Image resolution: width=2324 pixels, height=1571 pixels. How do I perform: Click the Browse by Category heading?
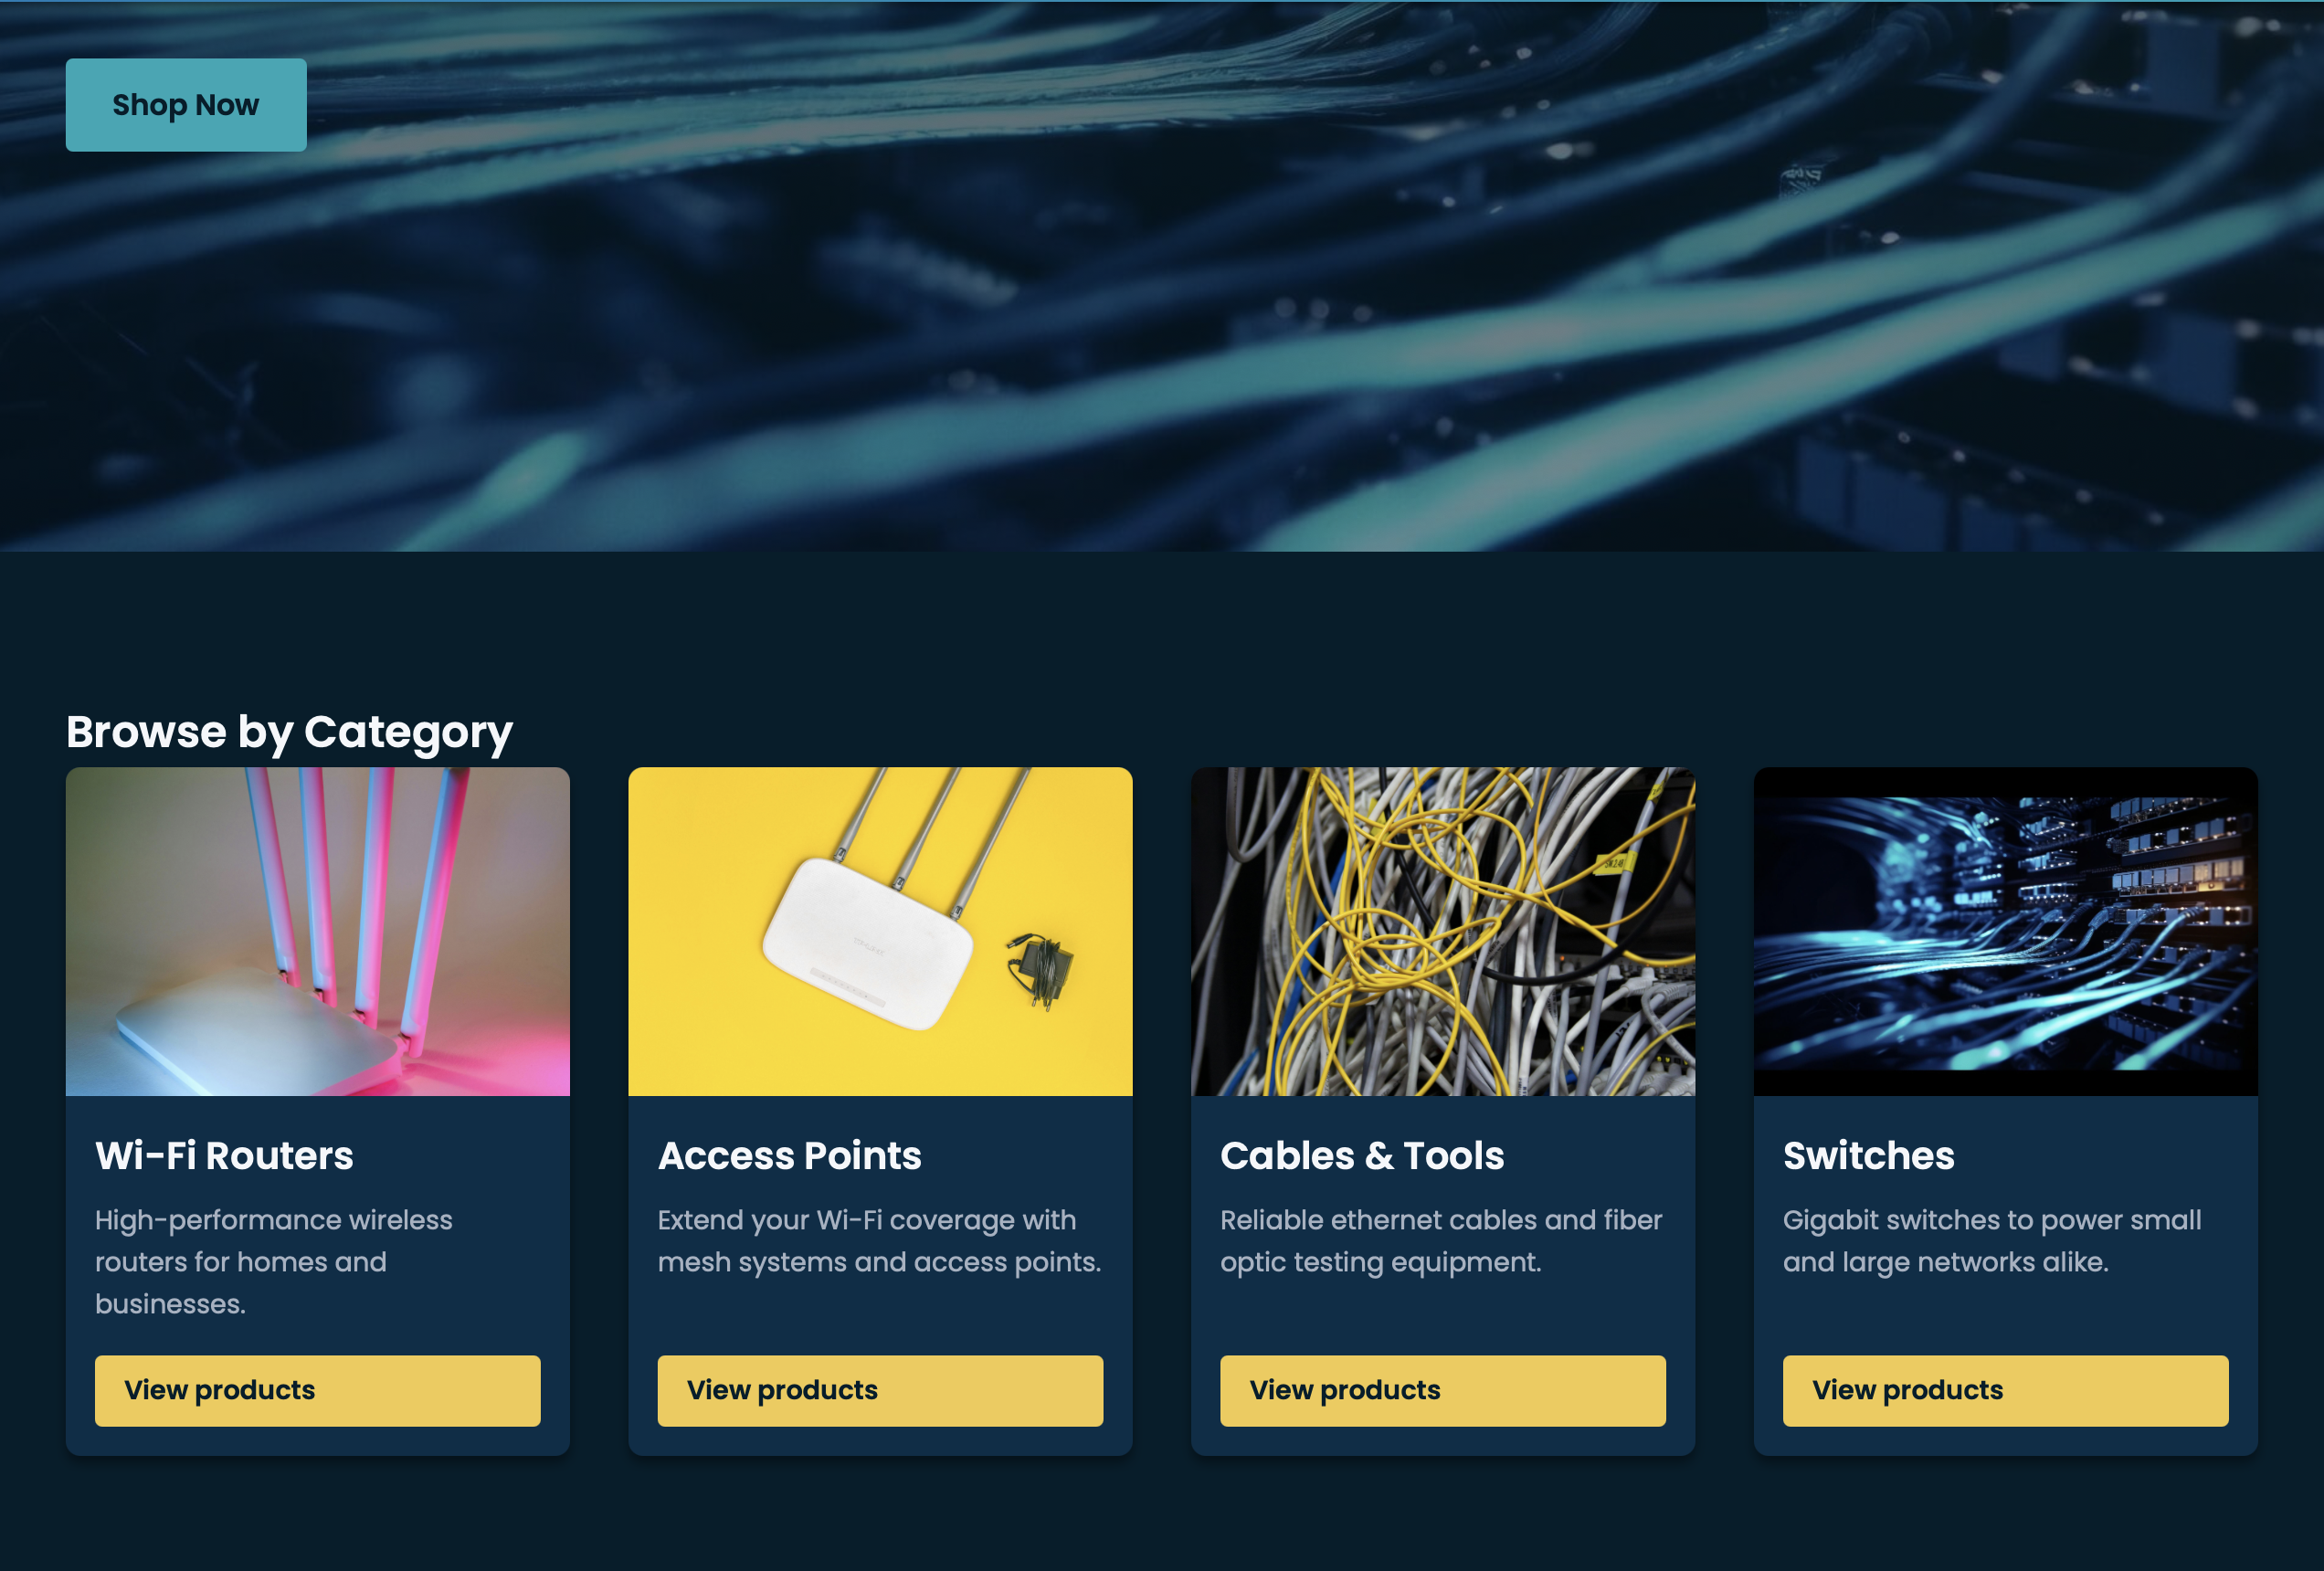coord(289,731)
